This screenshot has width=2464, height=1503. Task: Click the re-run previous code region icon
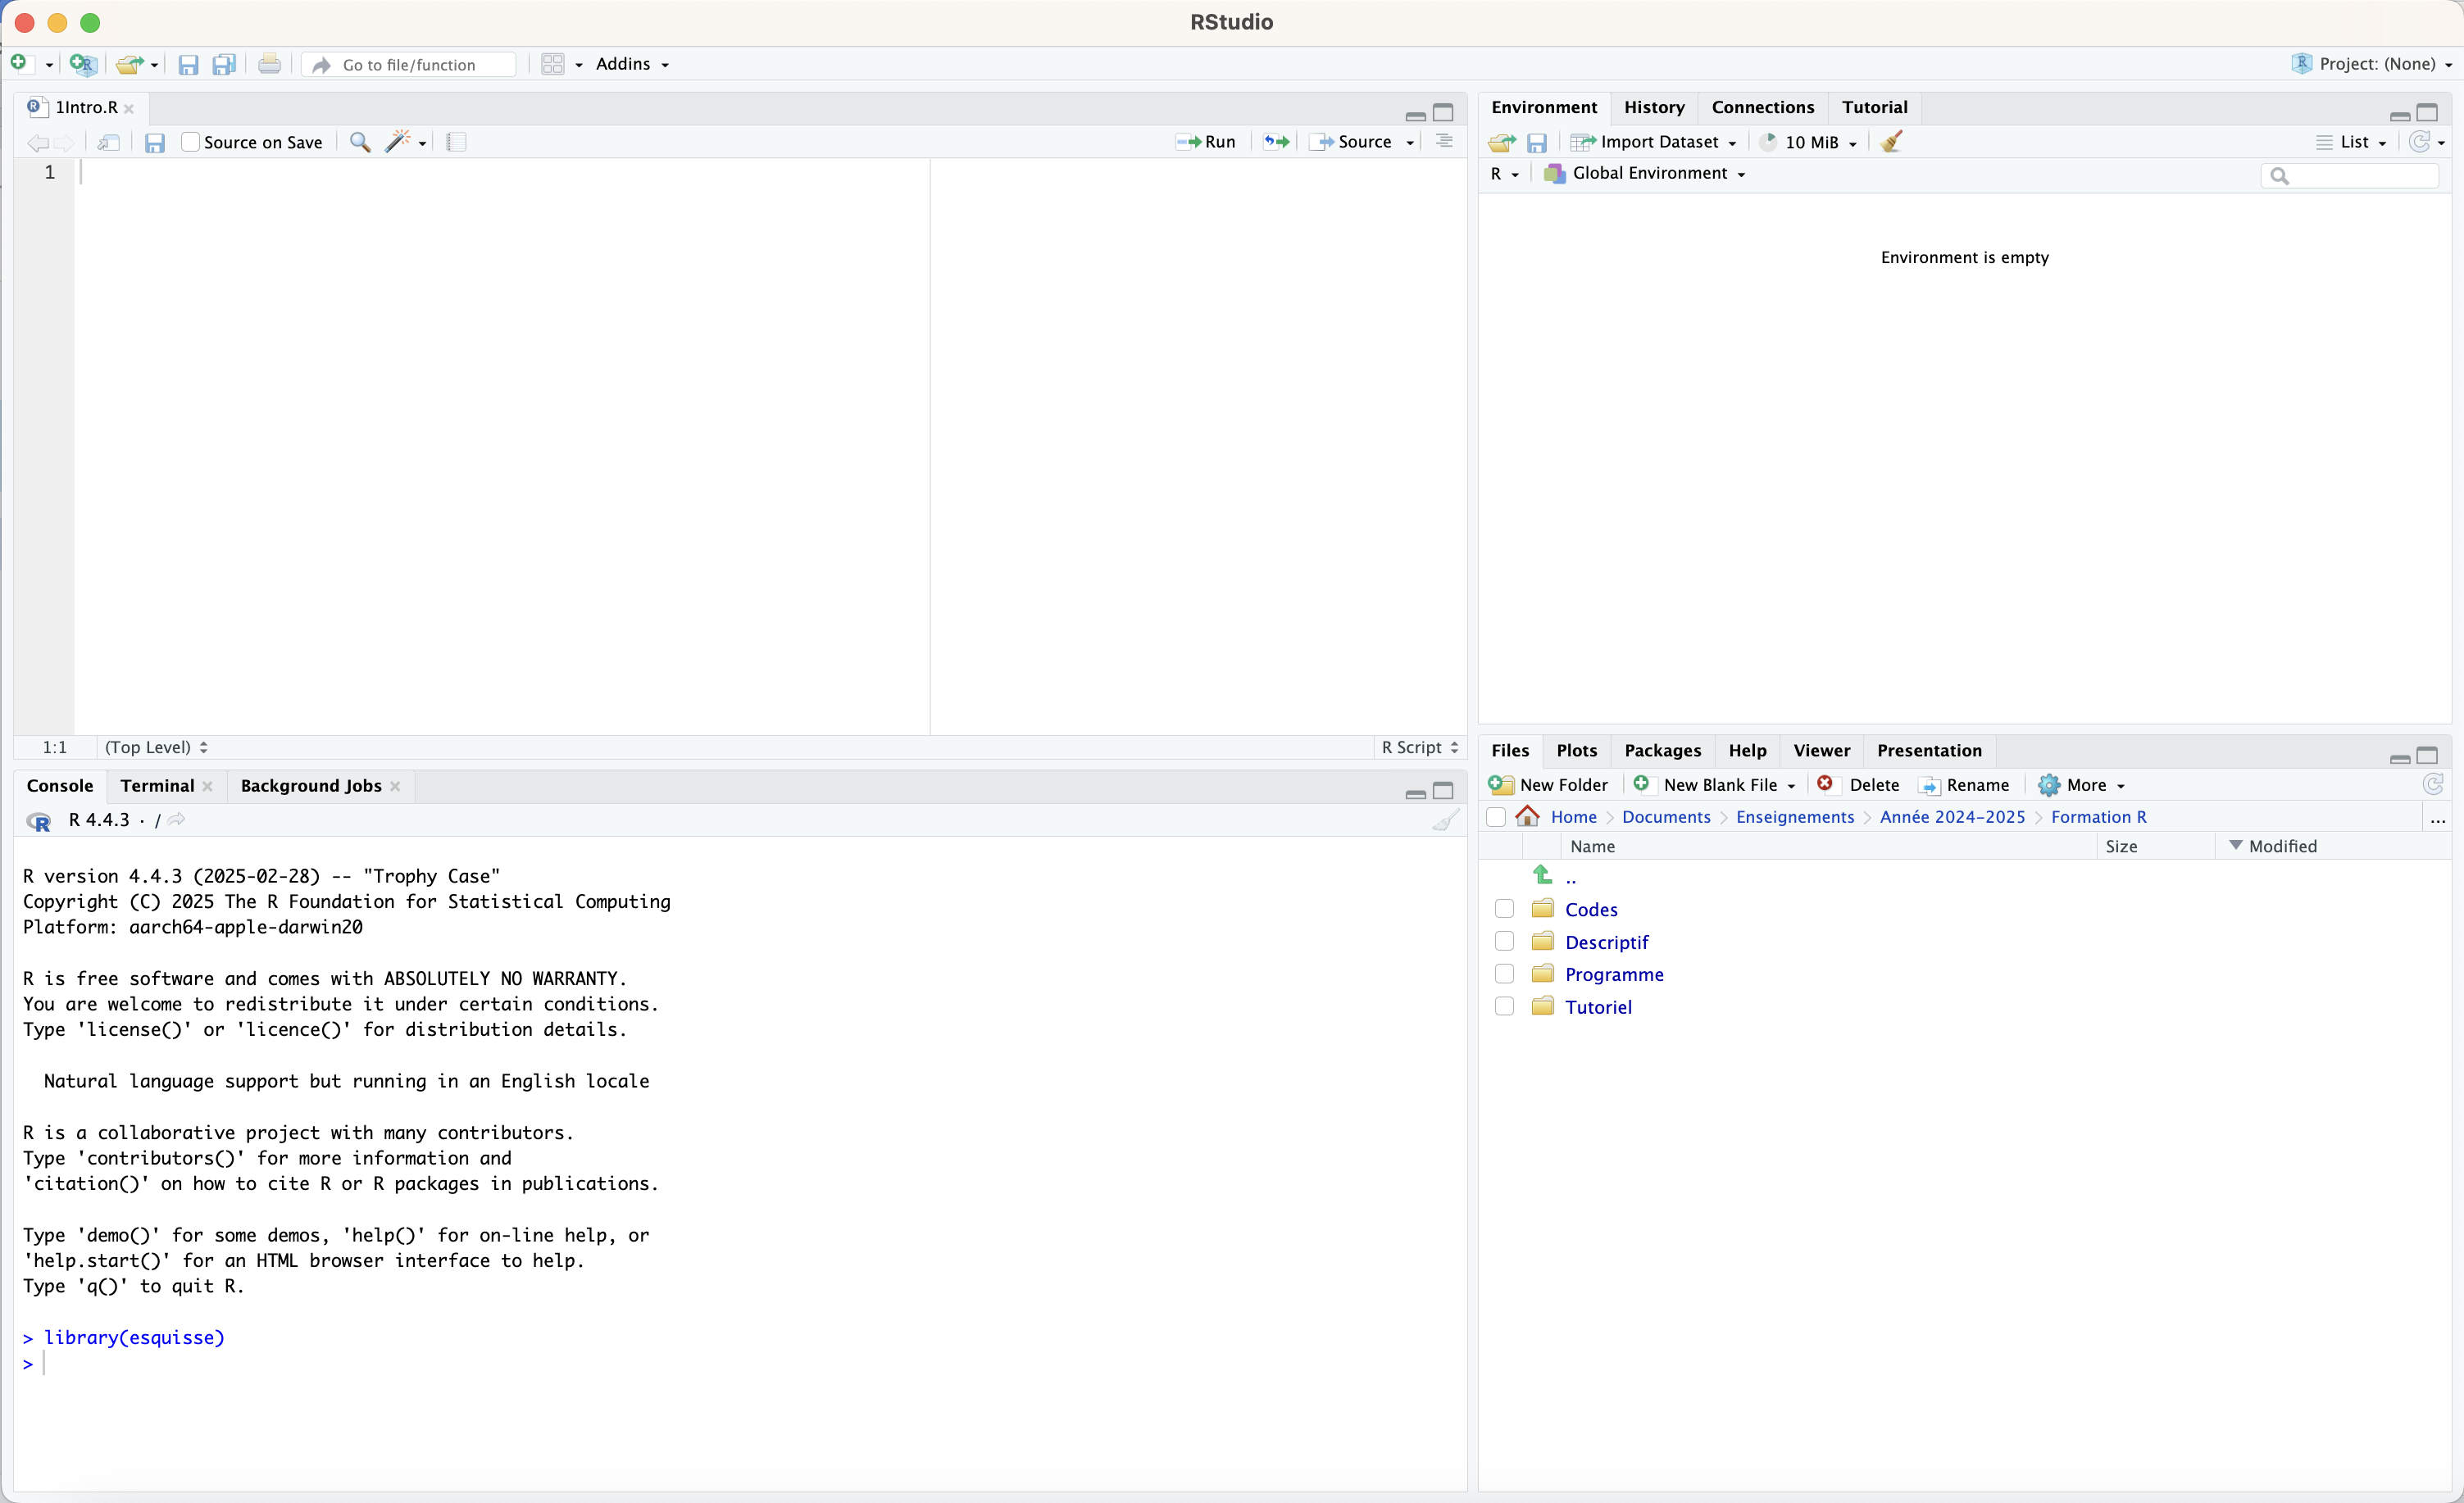click(x=1276, y=142)
